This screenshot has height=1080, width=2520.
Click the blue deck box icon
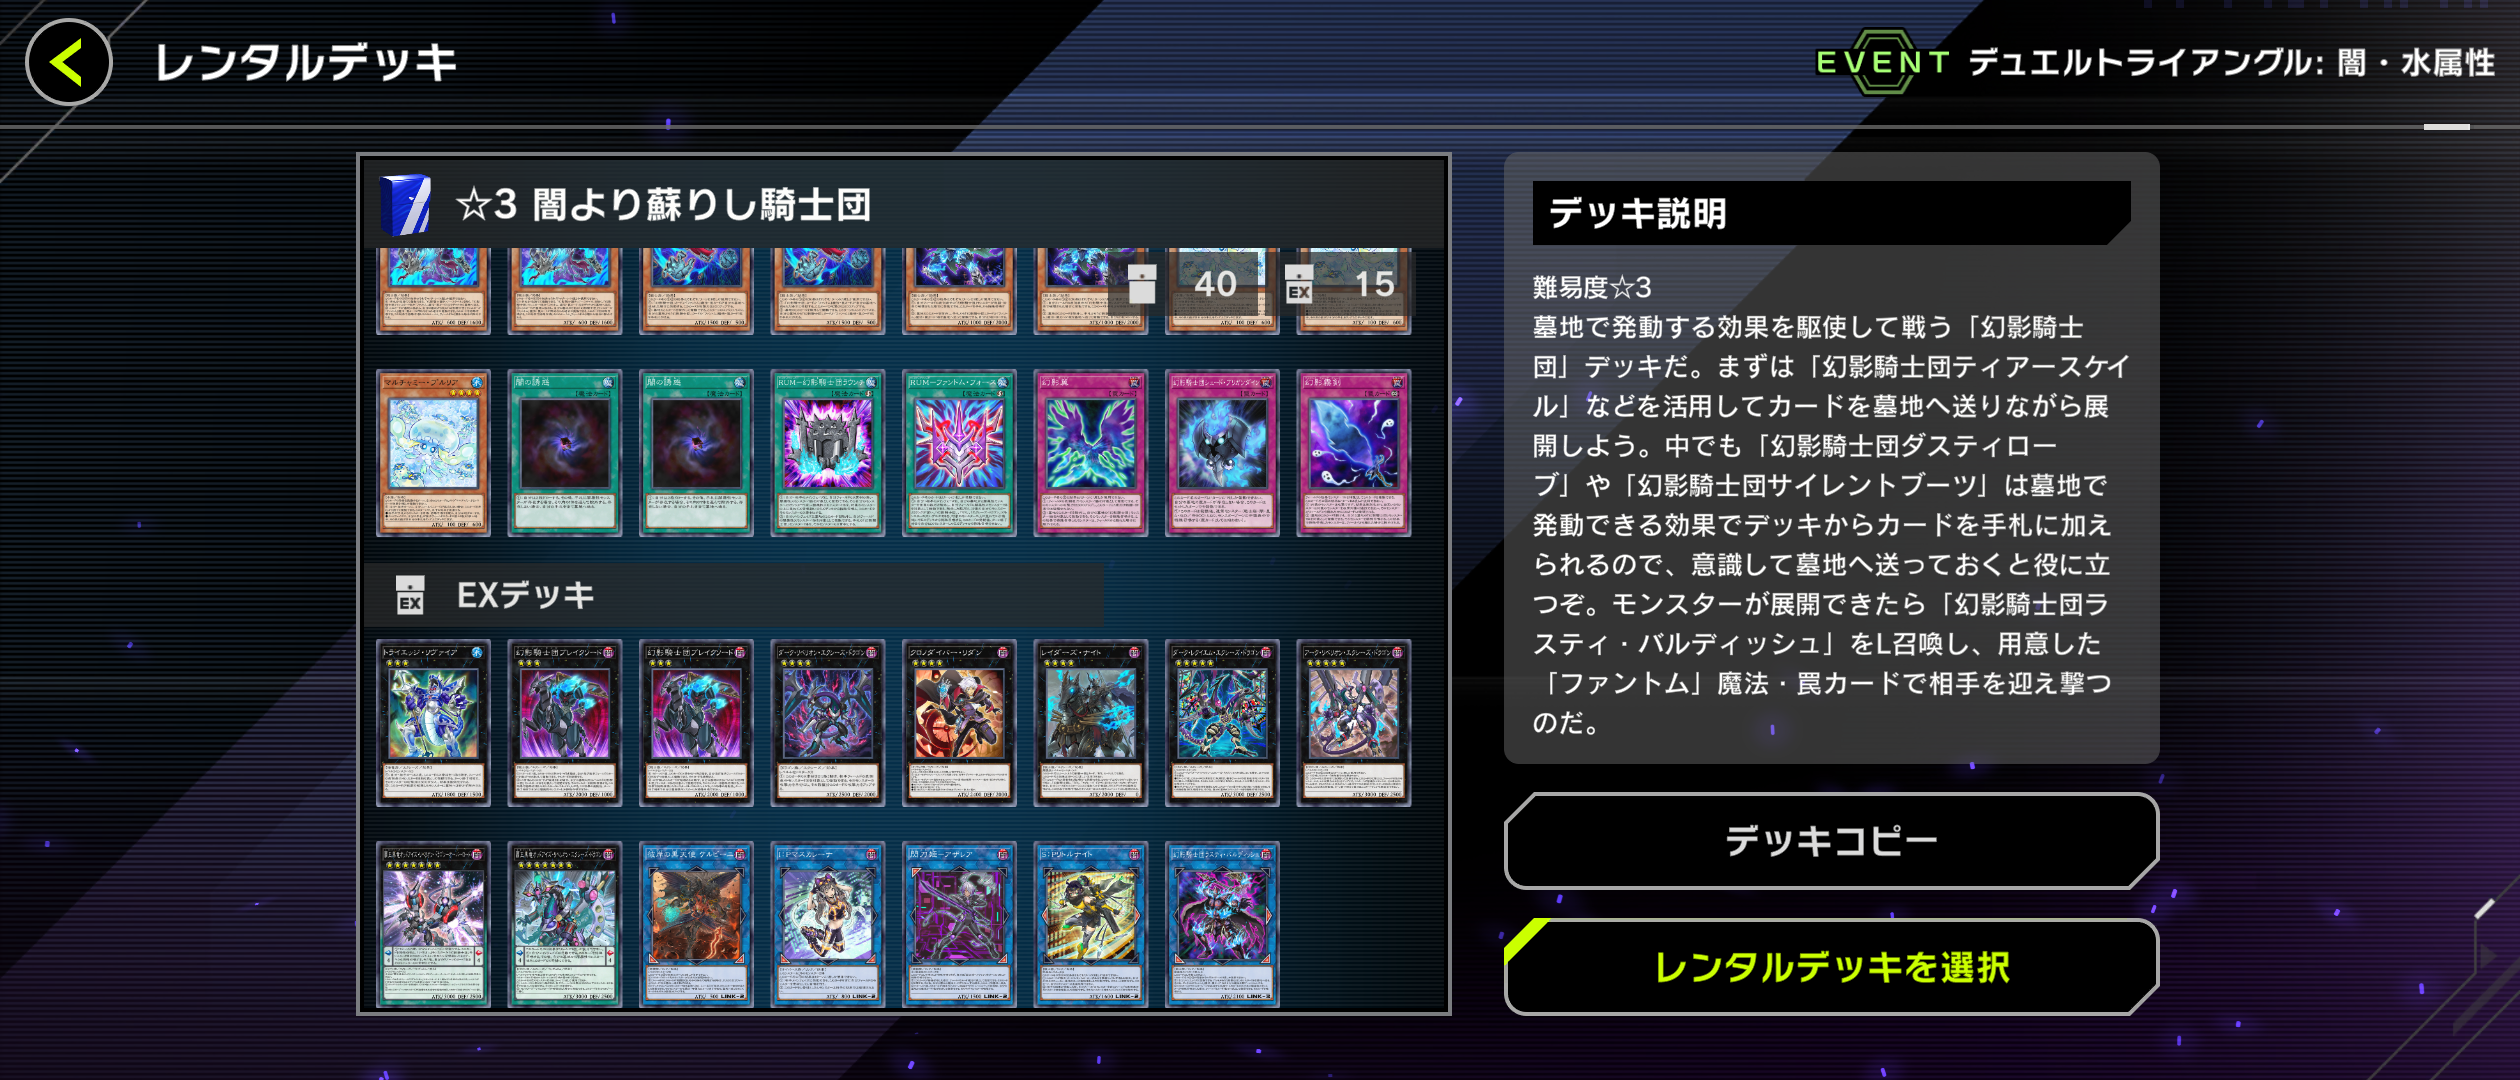point(405,205)
